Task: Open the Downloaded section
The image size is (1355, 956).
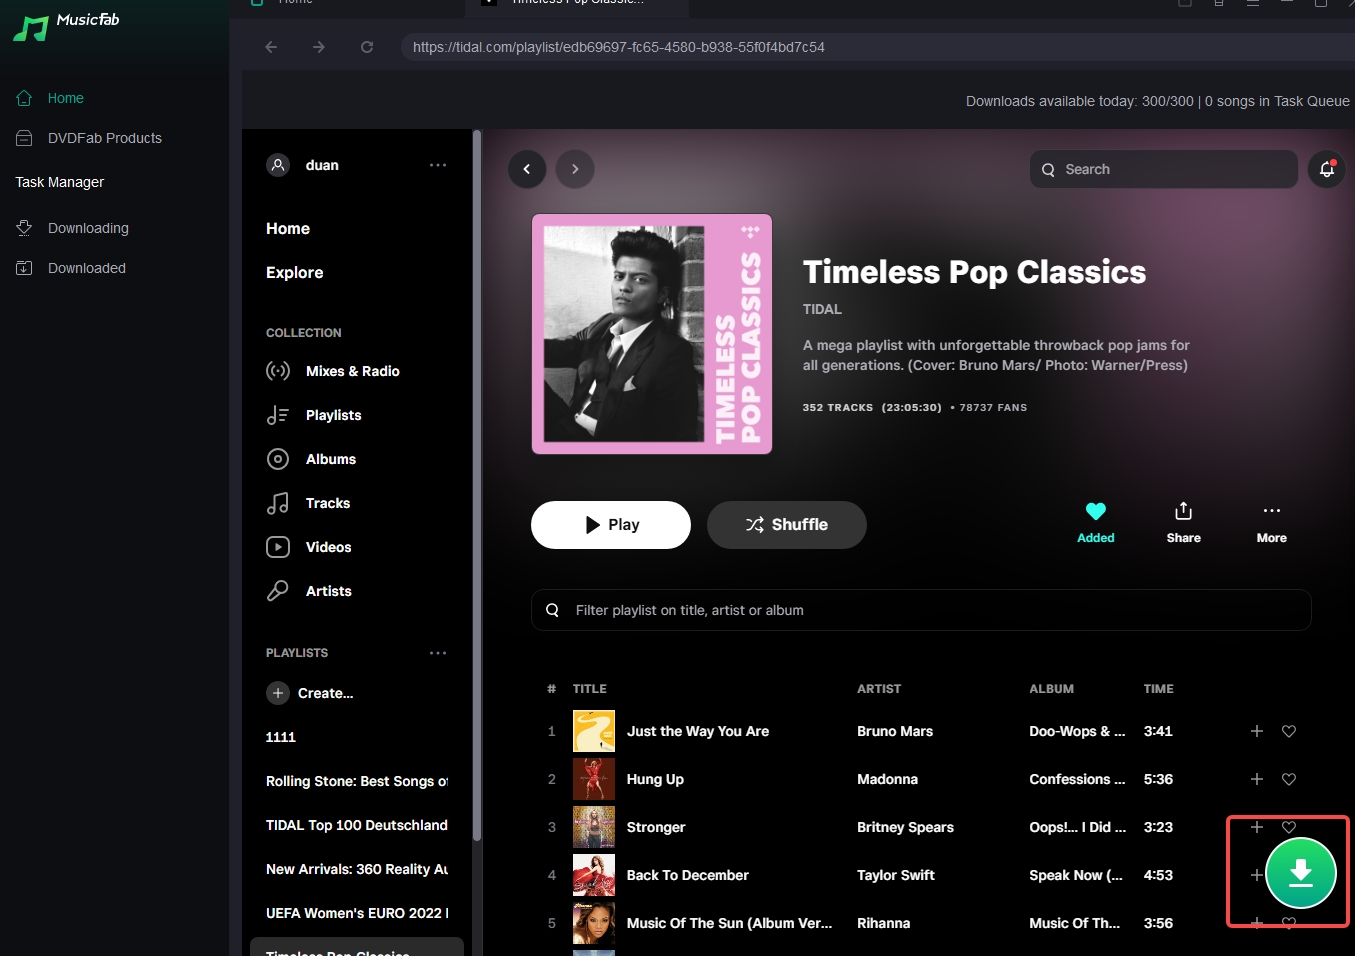Action: tap(86, 268)
